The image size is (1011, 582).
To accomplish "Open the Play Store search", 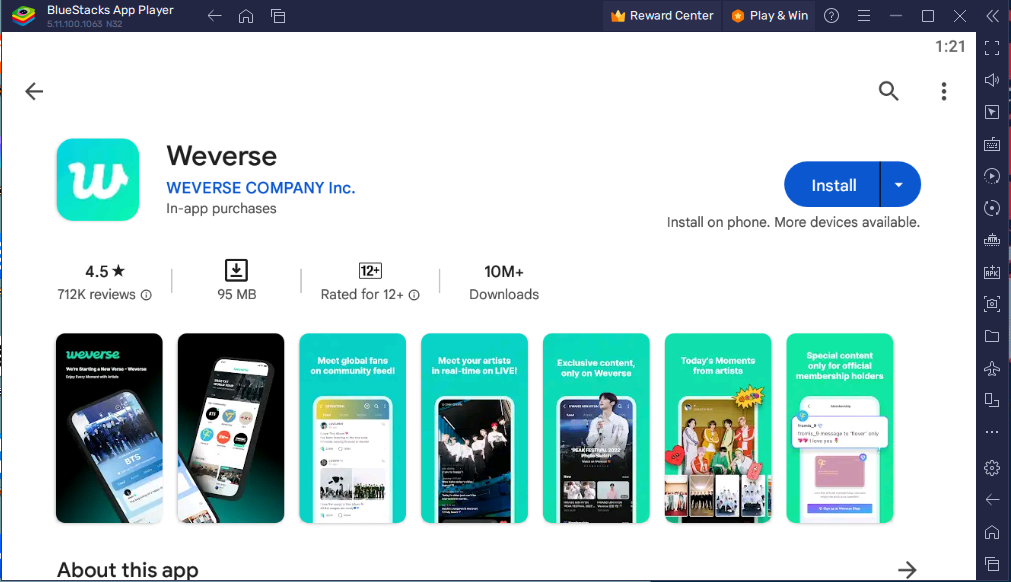I will (x=888, y=91).
